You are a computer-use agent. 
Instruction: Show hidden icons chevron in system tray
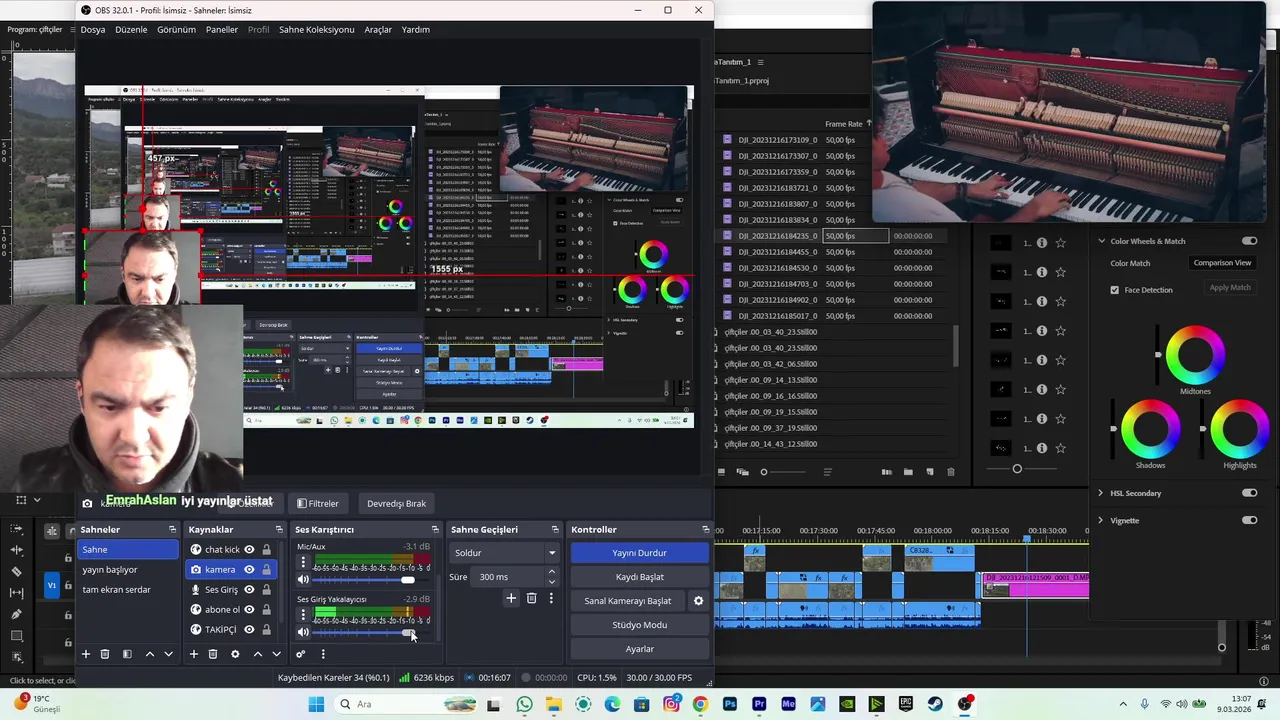[x=1125, y=704]
